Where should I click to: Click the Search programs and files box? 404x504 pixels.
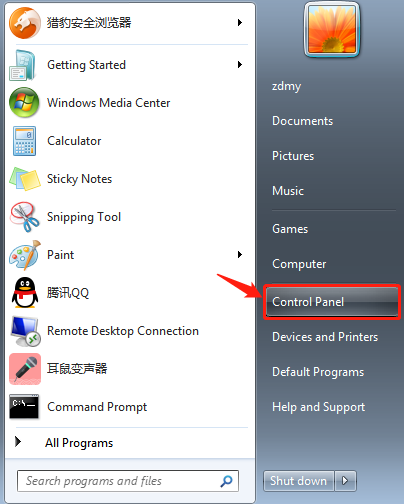pyautogui.click(x=128, y=481)
